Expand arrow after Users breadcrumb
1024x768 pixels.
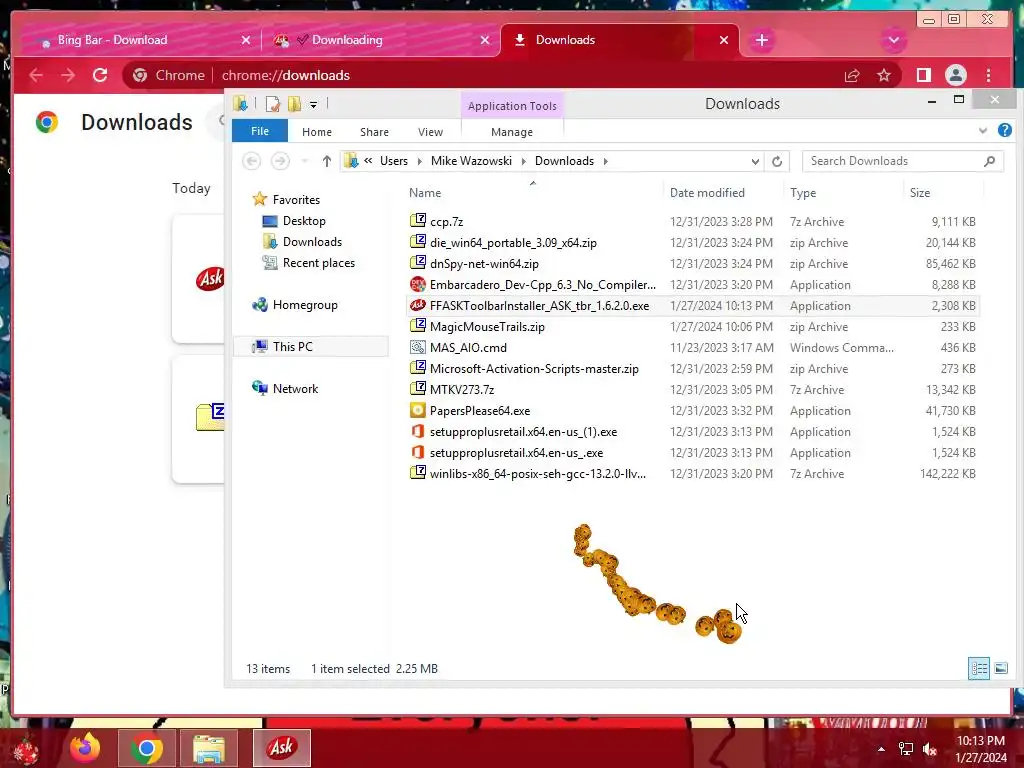coord(419,161)
